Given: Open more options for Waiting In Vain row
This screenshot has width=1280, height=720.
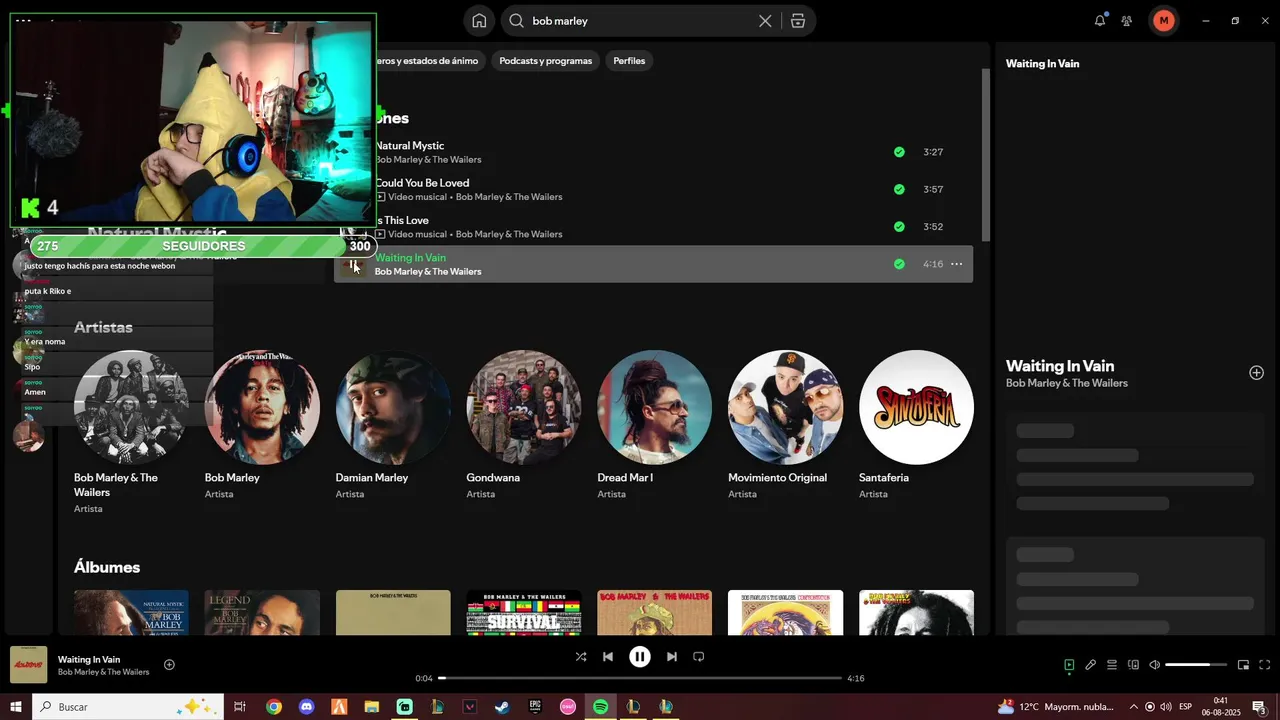Looking at the screenshot, I should click(x=956, y=264).
